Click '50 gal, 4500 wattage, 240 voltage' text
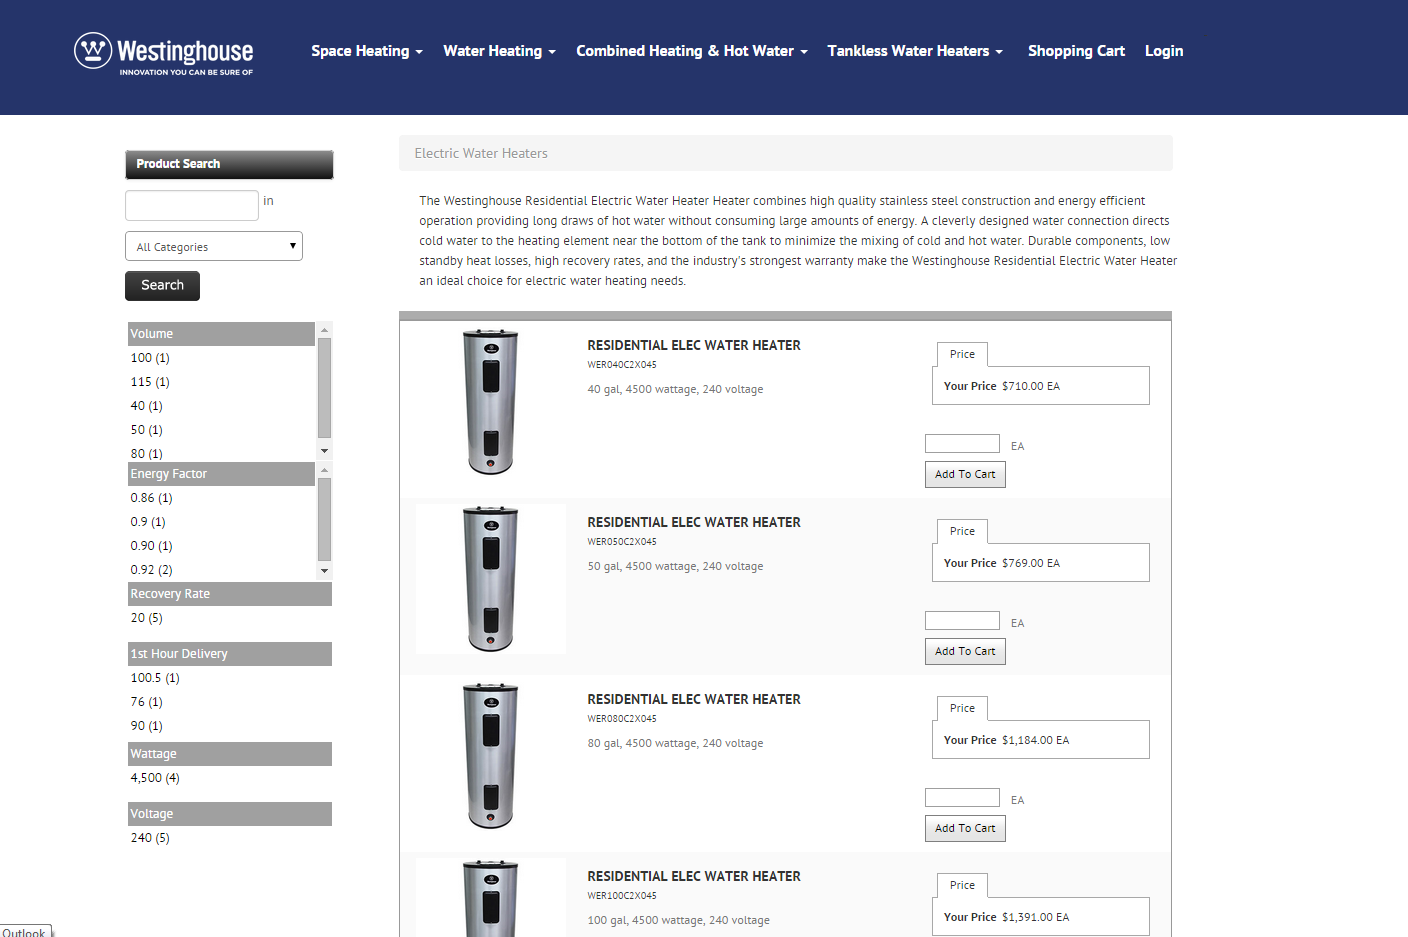The height and width of the screenshot is (937, 1408). coord(675,566)
